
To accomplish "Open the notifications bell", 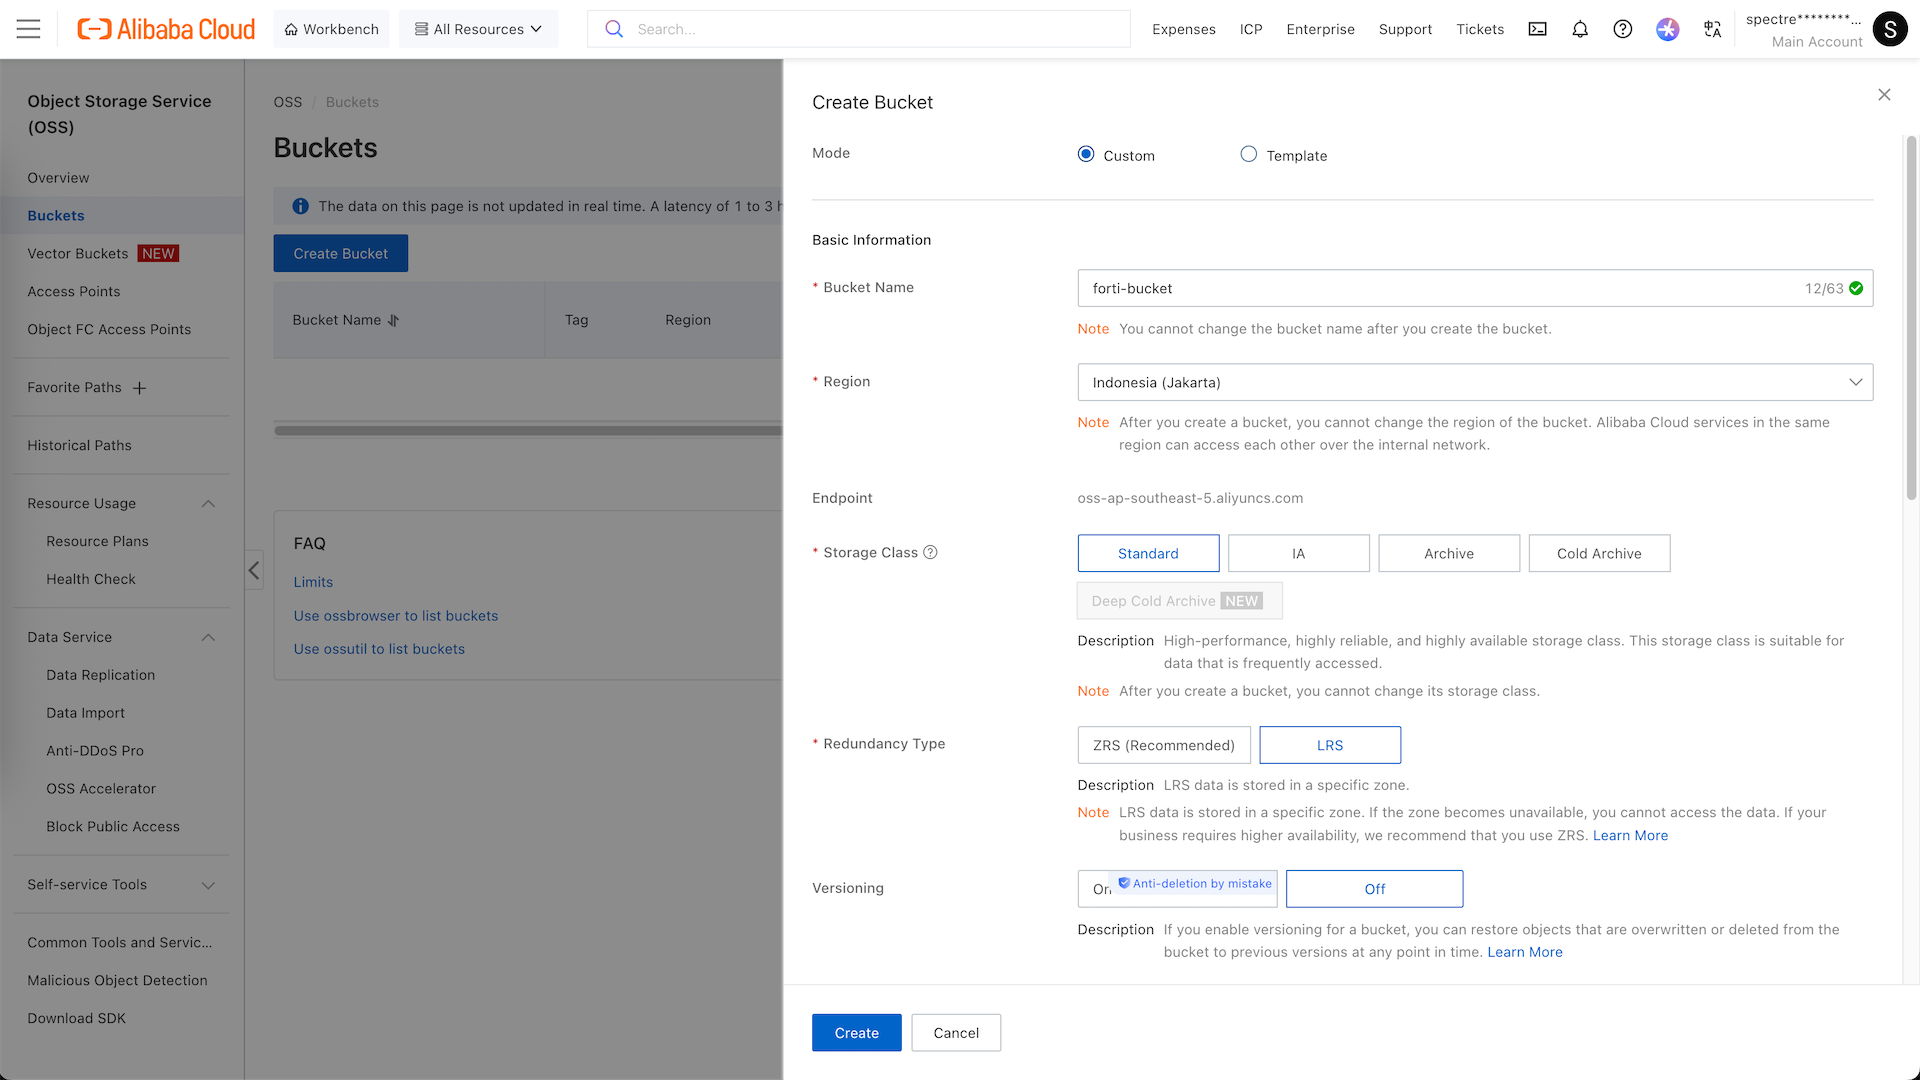I will (1580, 29).
